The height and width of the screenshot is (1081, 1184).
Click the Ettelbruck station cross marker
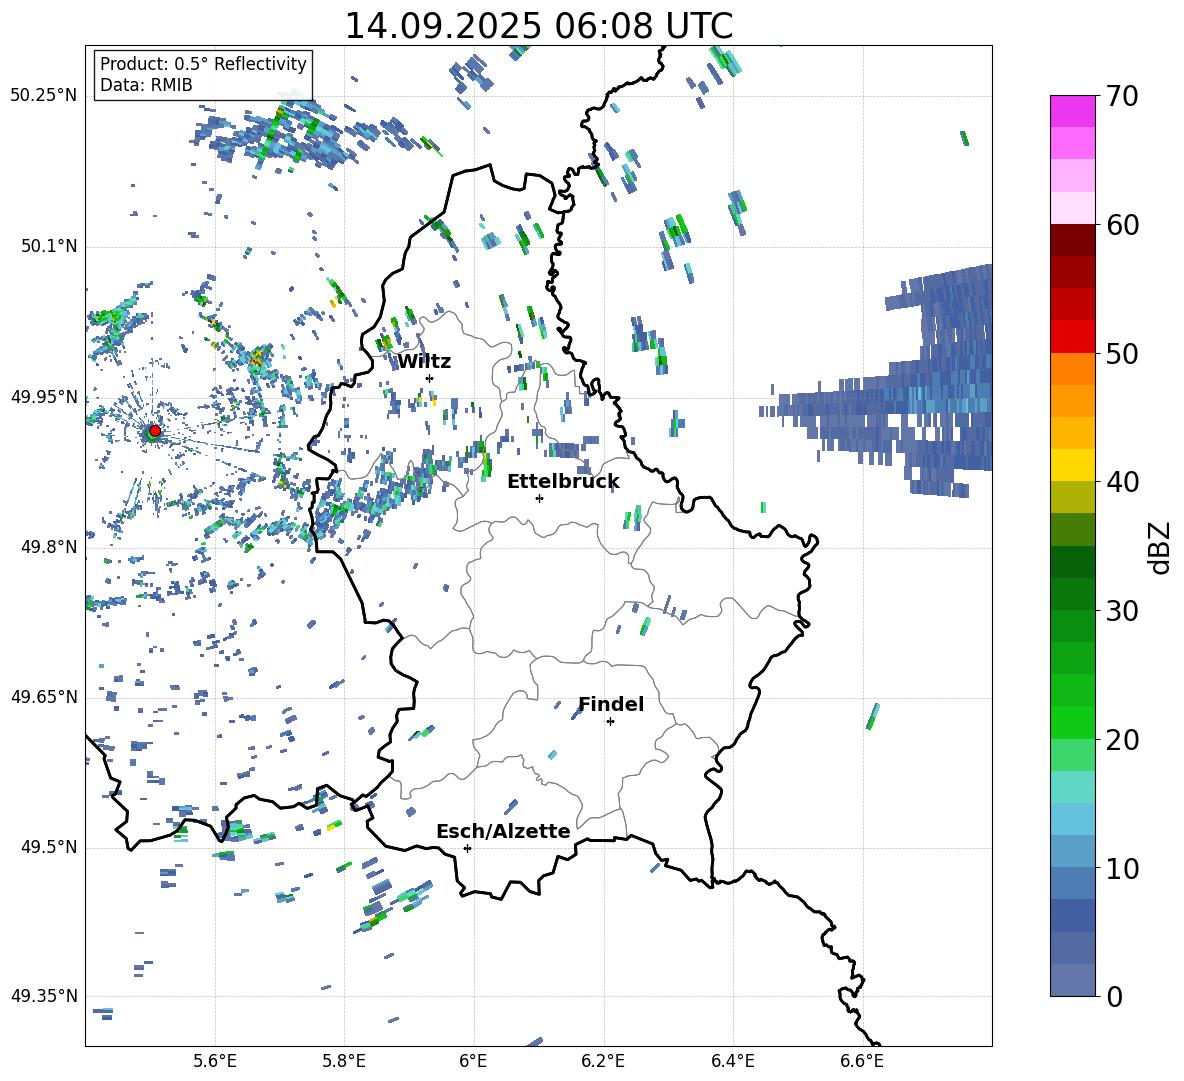[539, 498]
